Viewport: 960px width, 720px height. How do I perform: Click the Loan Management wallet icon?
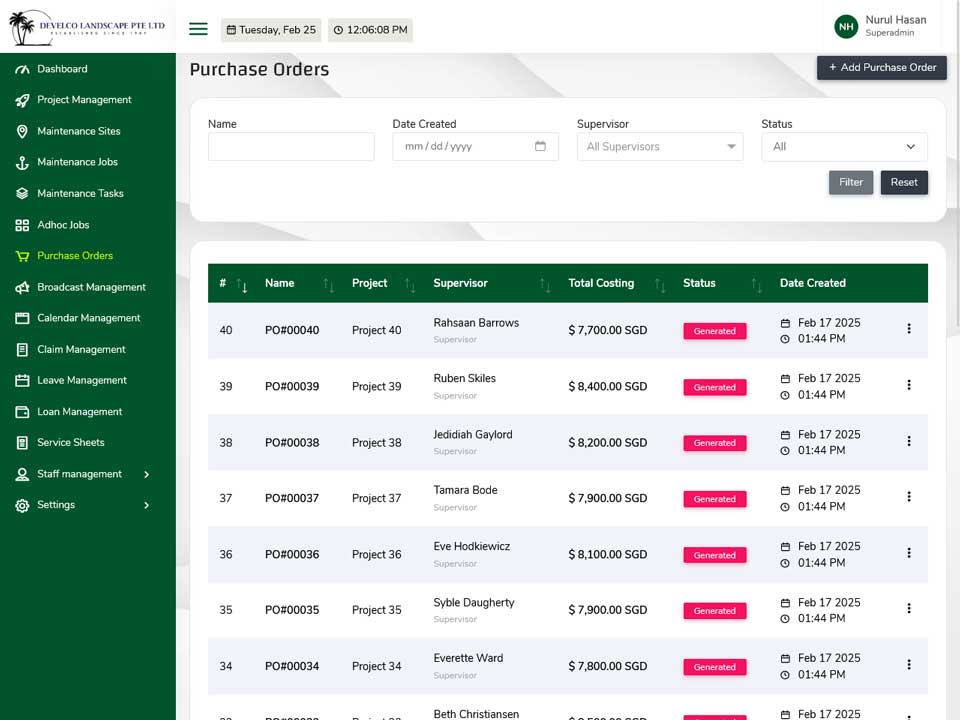pos(22,412)
